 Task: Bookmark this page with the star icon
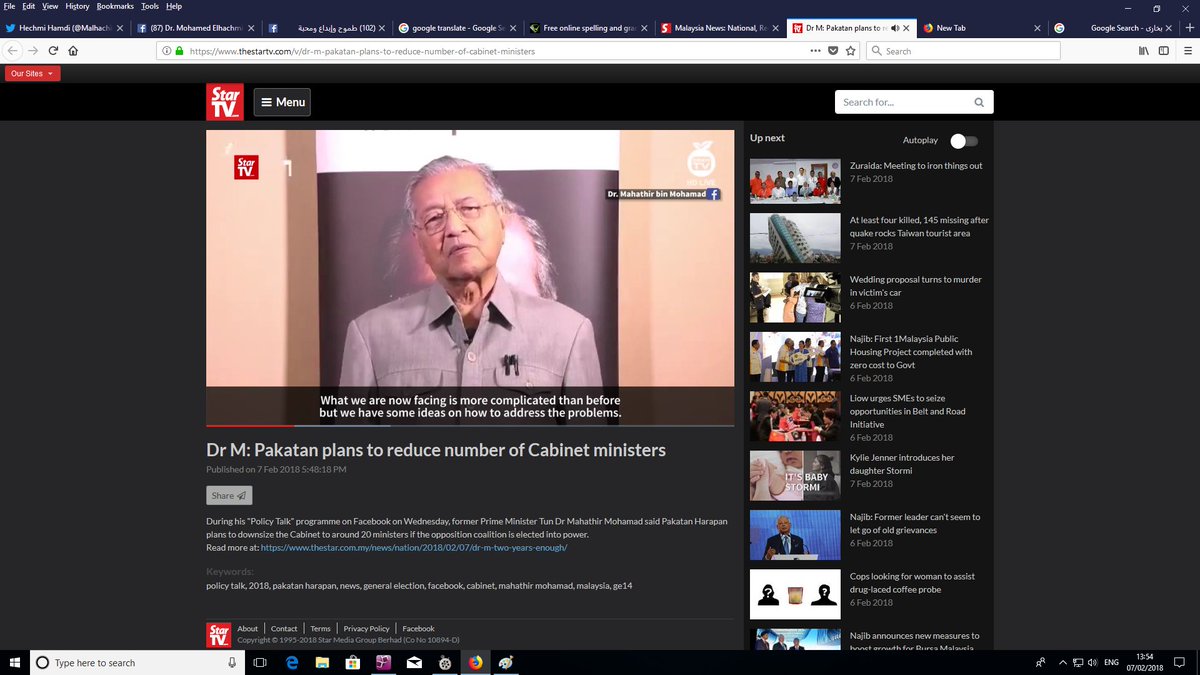(850, 50)
